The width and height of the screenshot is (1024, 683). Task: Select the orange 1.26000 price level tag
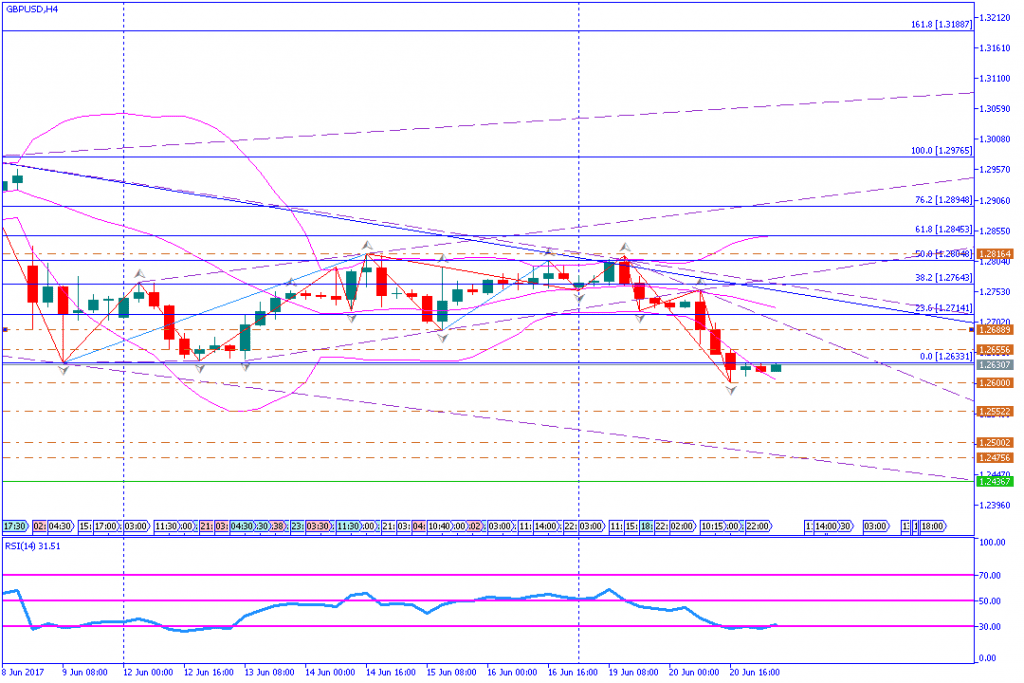coord(995,383)
